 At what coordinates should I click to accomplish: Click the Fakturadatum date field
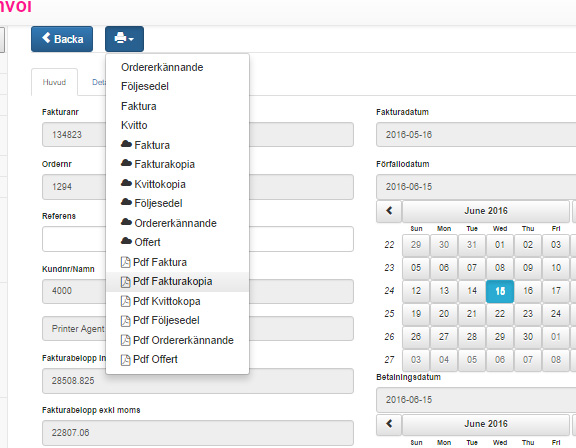point(476,135)
